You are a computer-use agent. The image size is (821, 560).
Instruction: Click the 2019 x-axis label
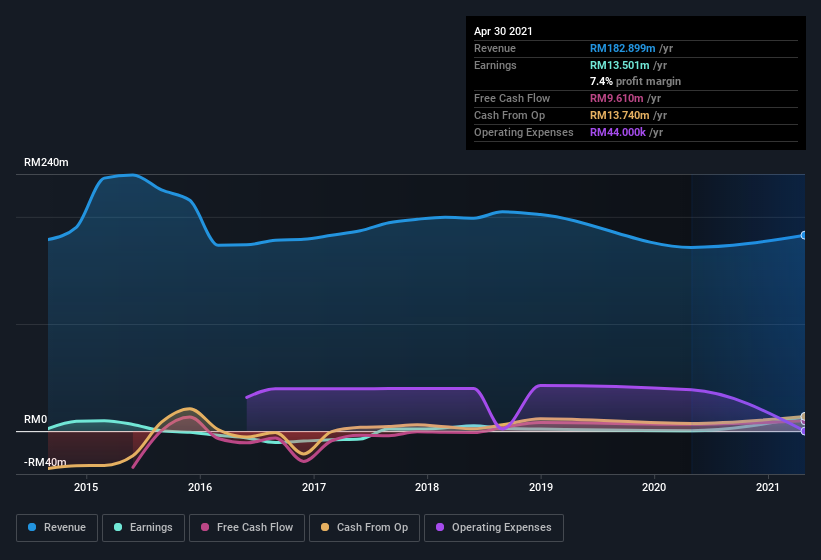(x=541, y=487)
